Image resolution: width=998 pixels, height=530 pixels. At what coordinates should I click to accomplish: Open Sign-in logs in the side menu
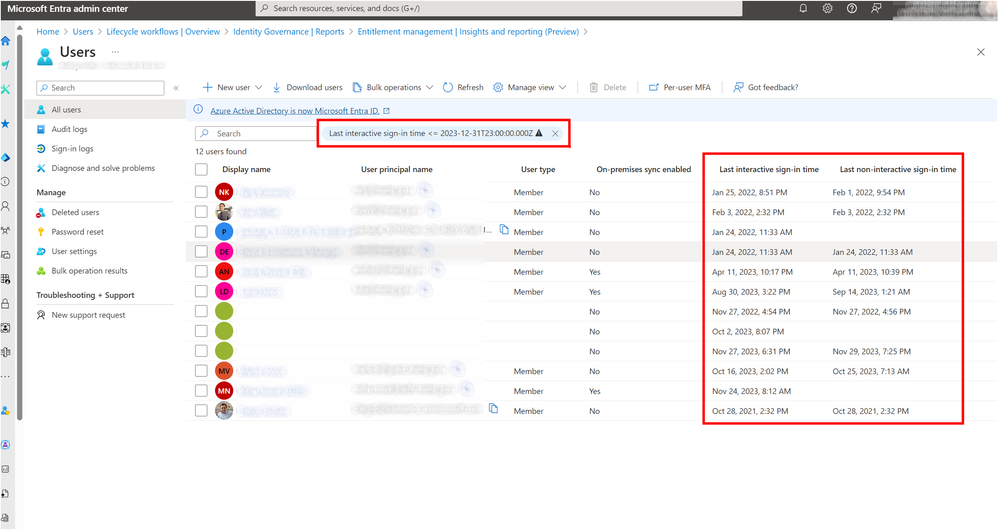[72, 148]
